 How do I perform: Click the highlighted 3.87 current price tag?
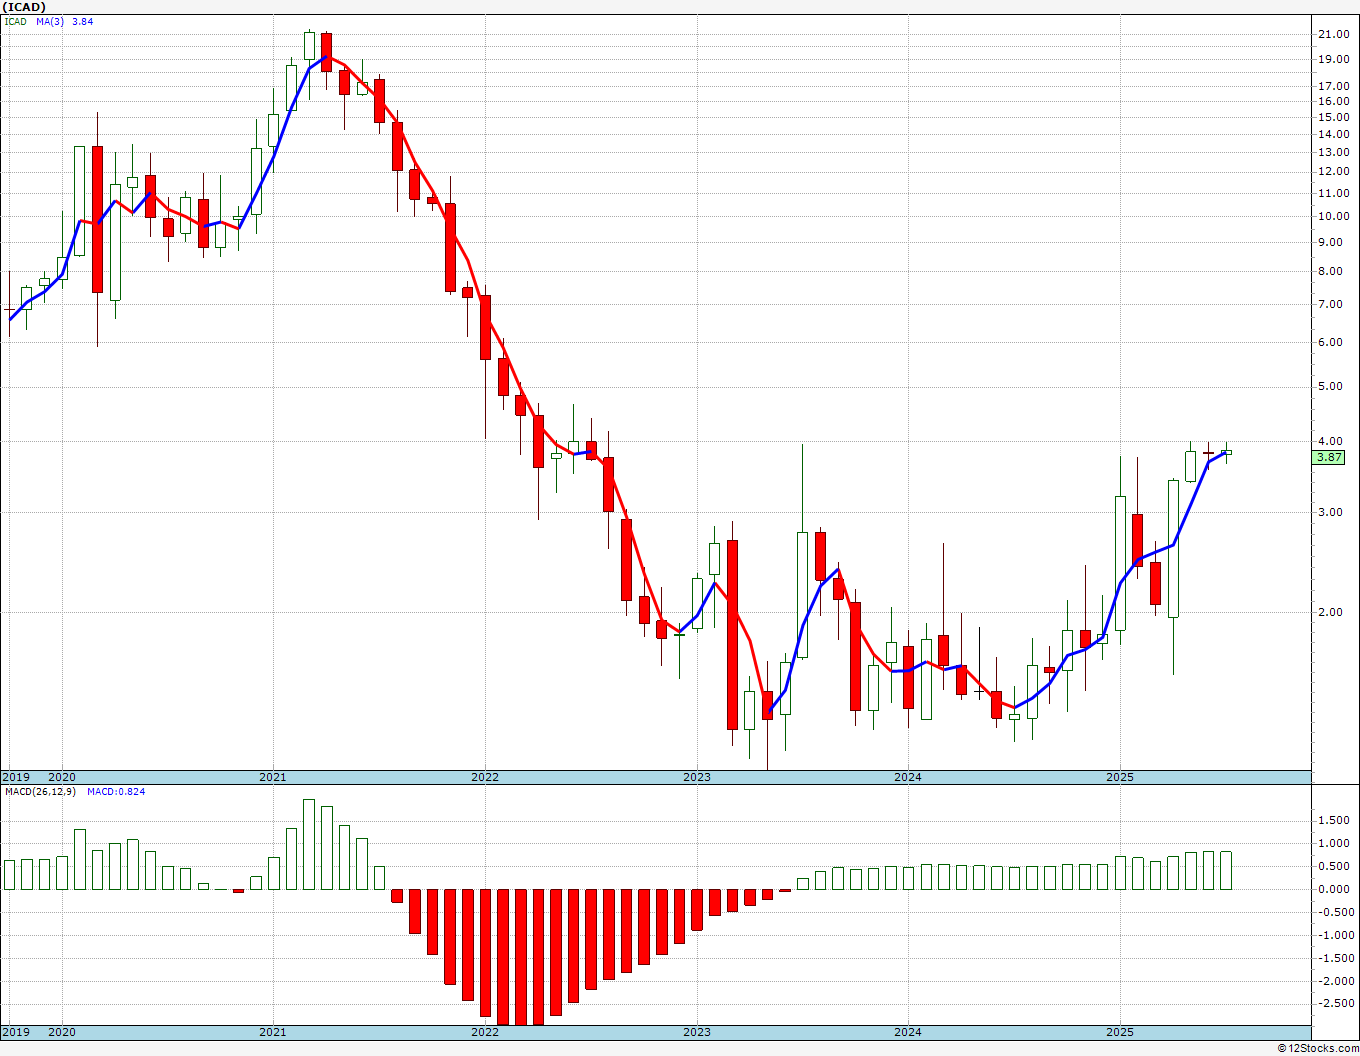click(1329, 457)
